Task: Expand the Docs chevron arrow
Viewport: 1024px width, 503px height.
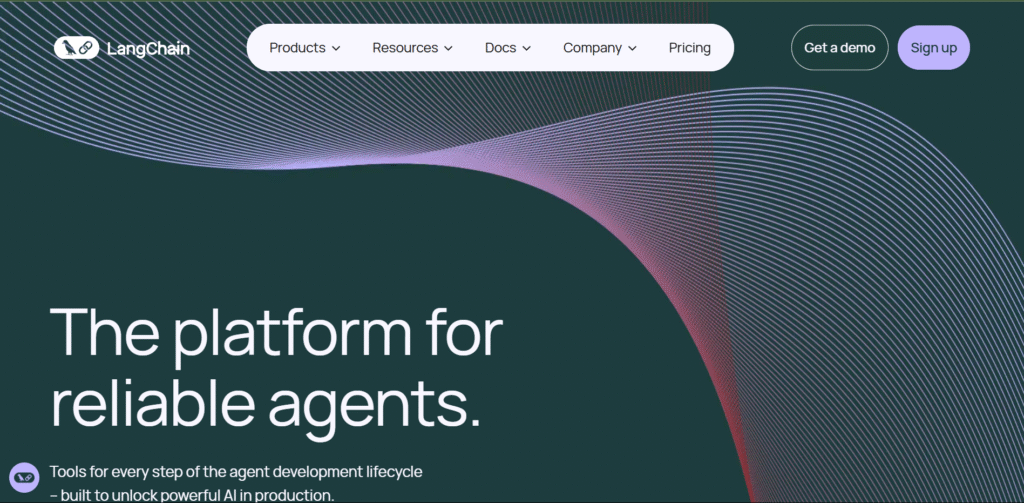Action: (x=526, y=48)
